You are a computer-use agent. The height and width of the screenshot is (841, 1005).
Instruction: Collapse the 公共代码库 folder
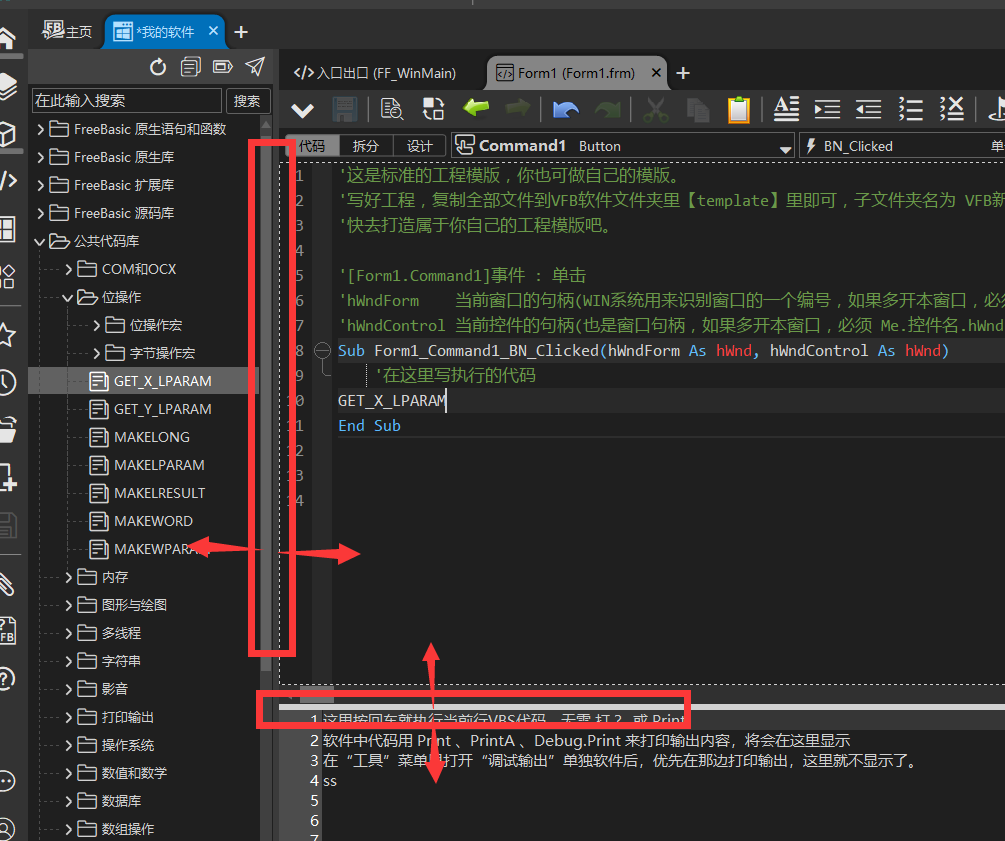(41, 241)
